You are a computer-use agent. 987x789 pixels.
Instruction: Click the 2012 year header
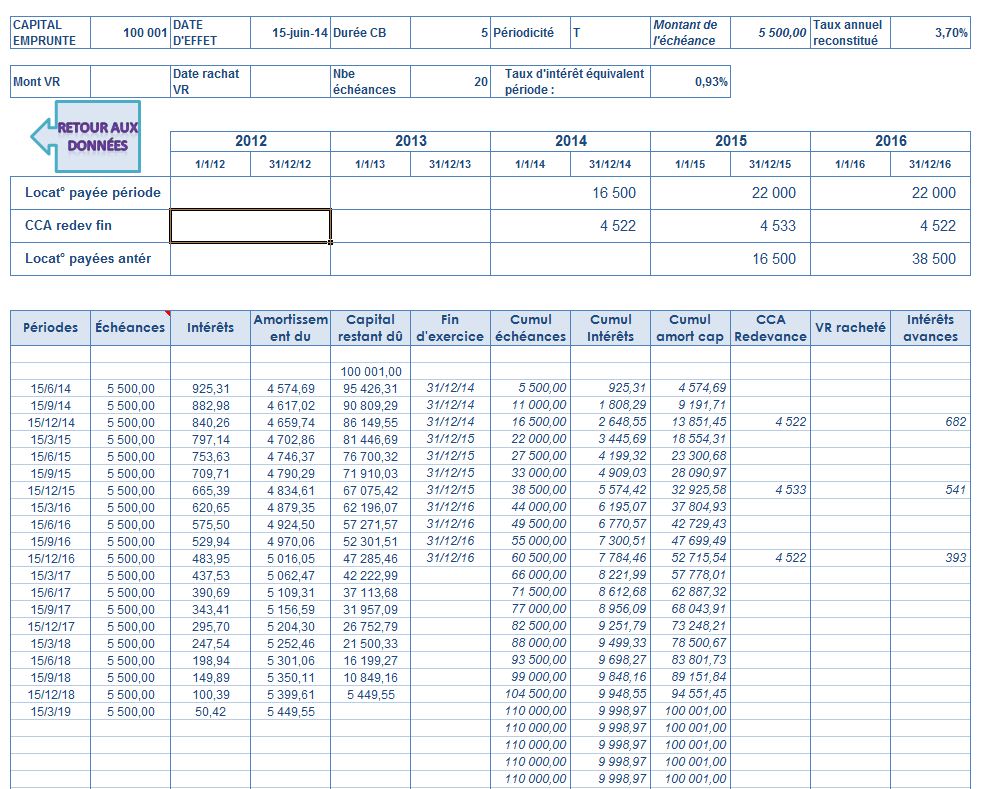point(251,141)
